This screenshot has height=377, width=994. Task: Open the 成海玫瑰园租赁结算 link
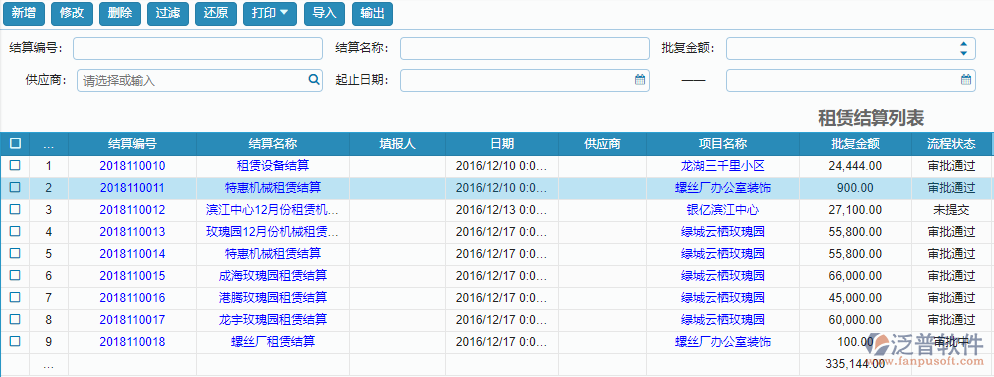273,276
